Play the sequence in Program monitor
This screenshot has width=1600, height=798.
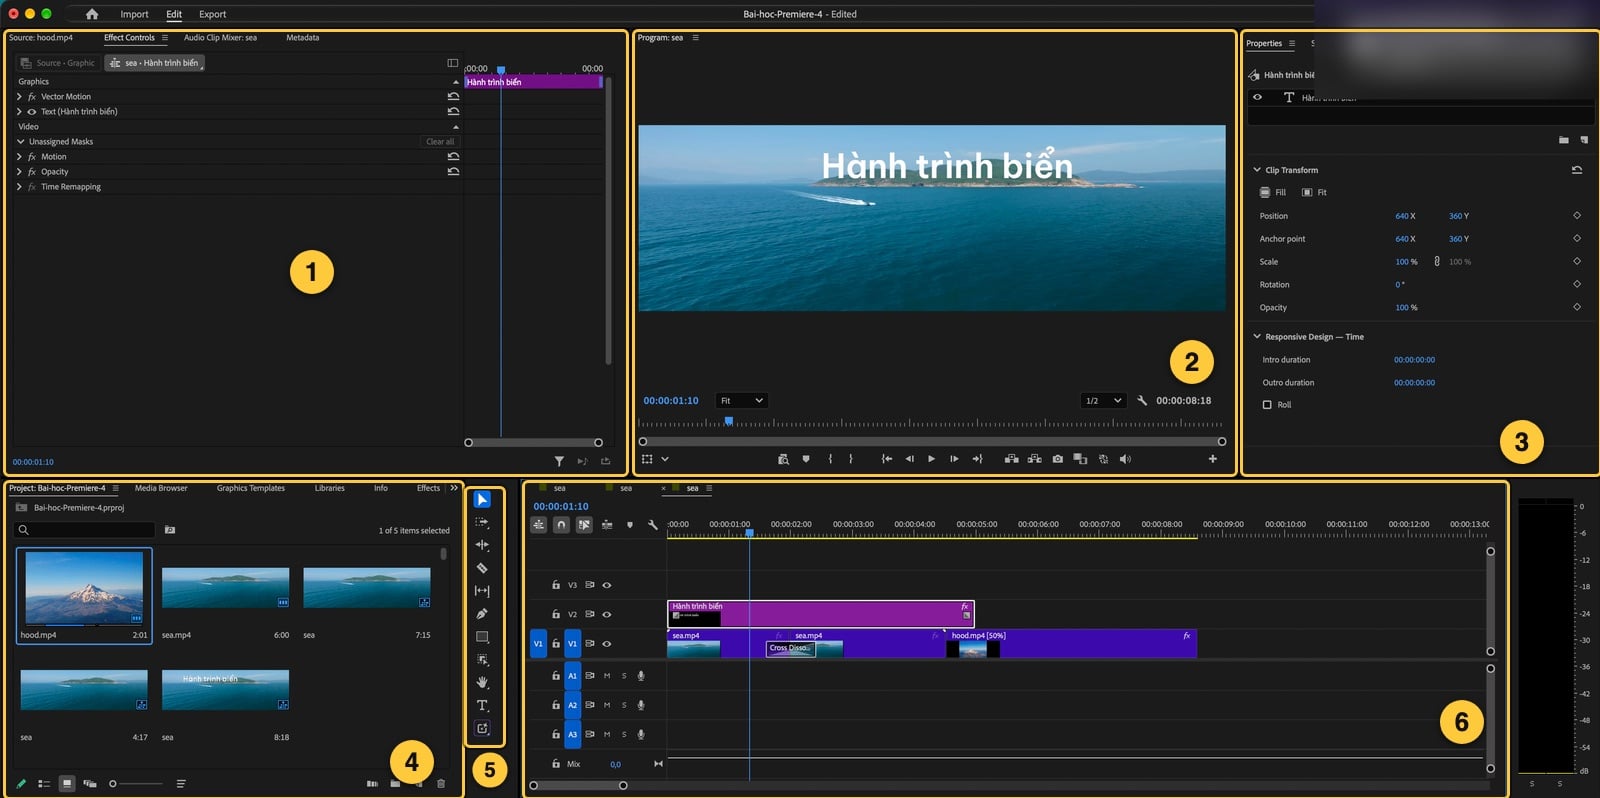(x=931, y=459)
